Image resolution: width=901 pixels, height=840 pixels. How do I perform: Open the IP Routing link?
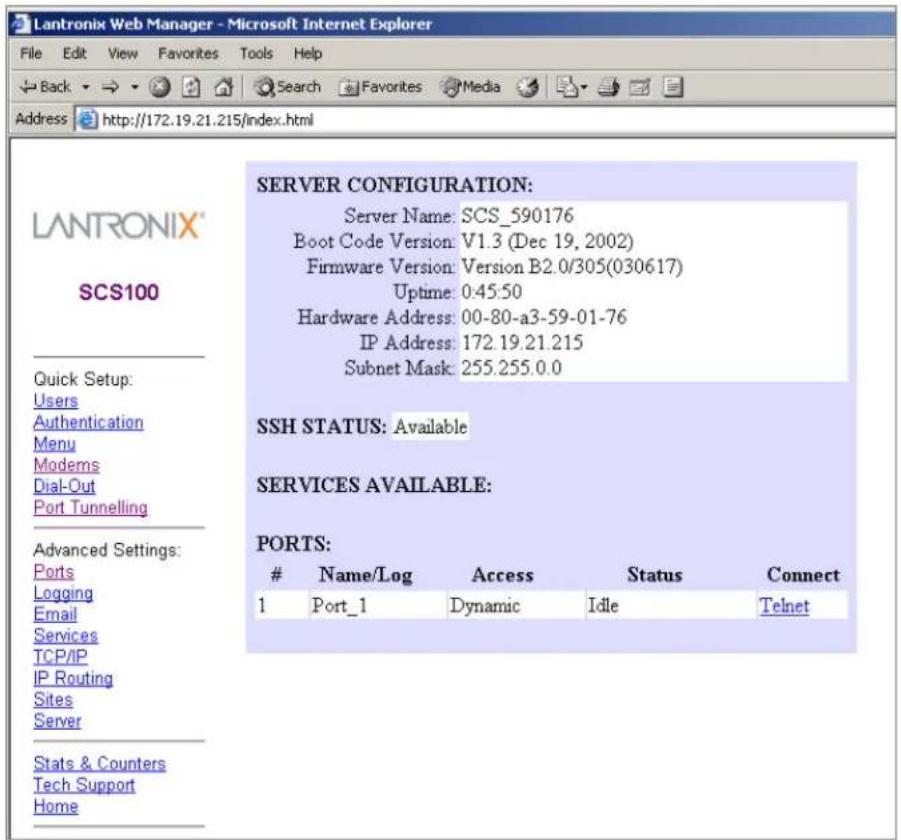pos(73,678)
